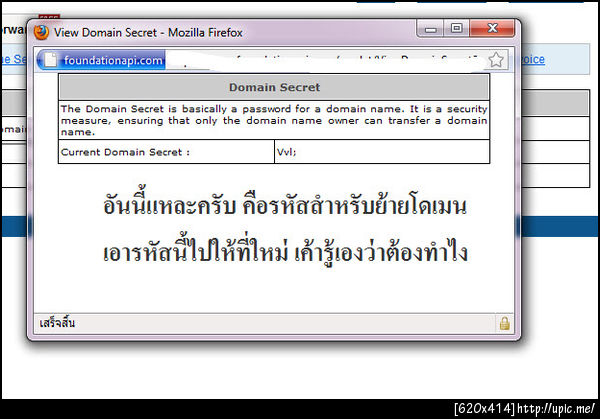Click the foundationapi.com site identity button
600x419 pixels.
pos(101,60)
